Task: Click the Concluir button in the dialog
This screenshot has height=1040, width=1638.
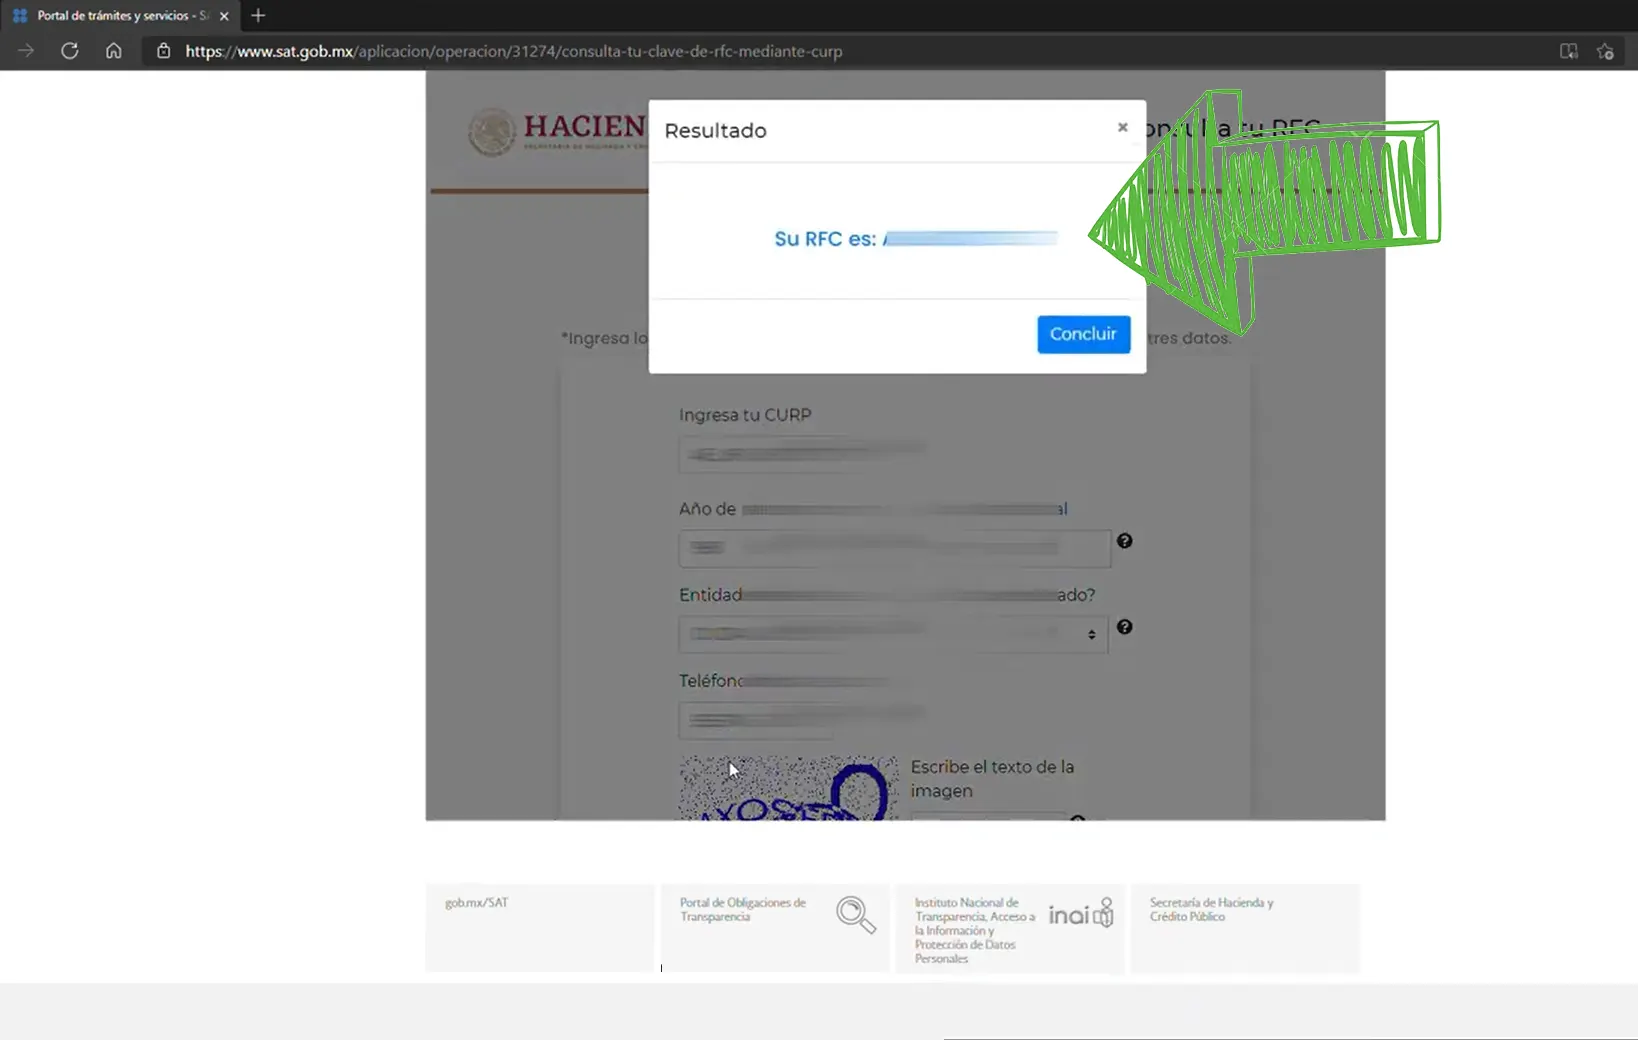Action: pos(1083,334)
